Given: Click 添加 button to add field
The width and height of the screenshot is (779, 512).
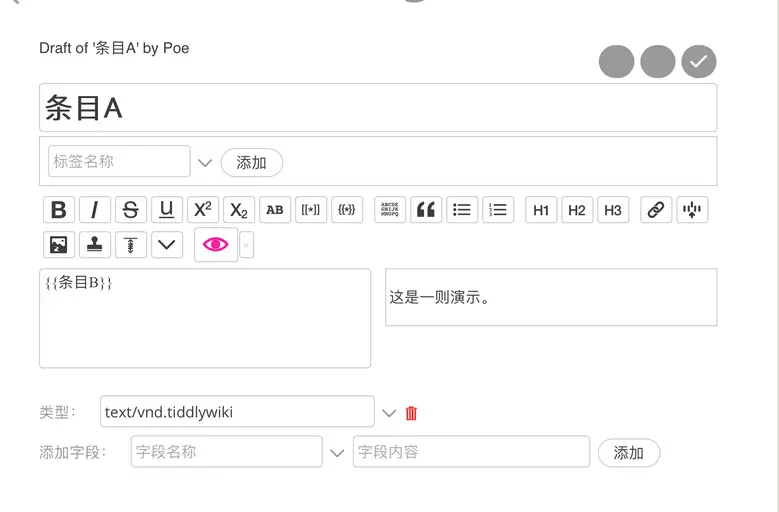Looking at the screenshot, I should 628,453.
